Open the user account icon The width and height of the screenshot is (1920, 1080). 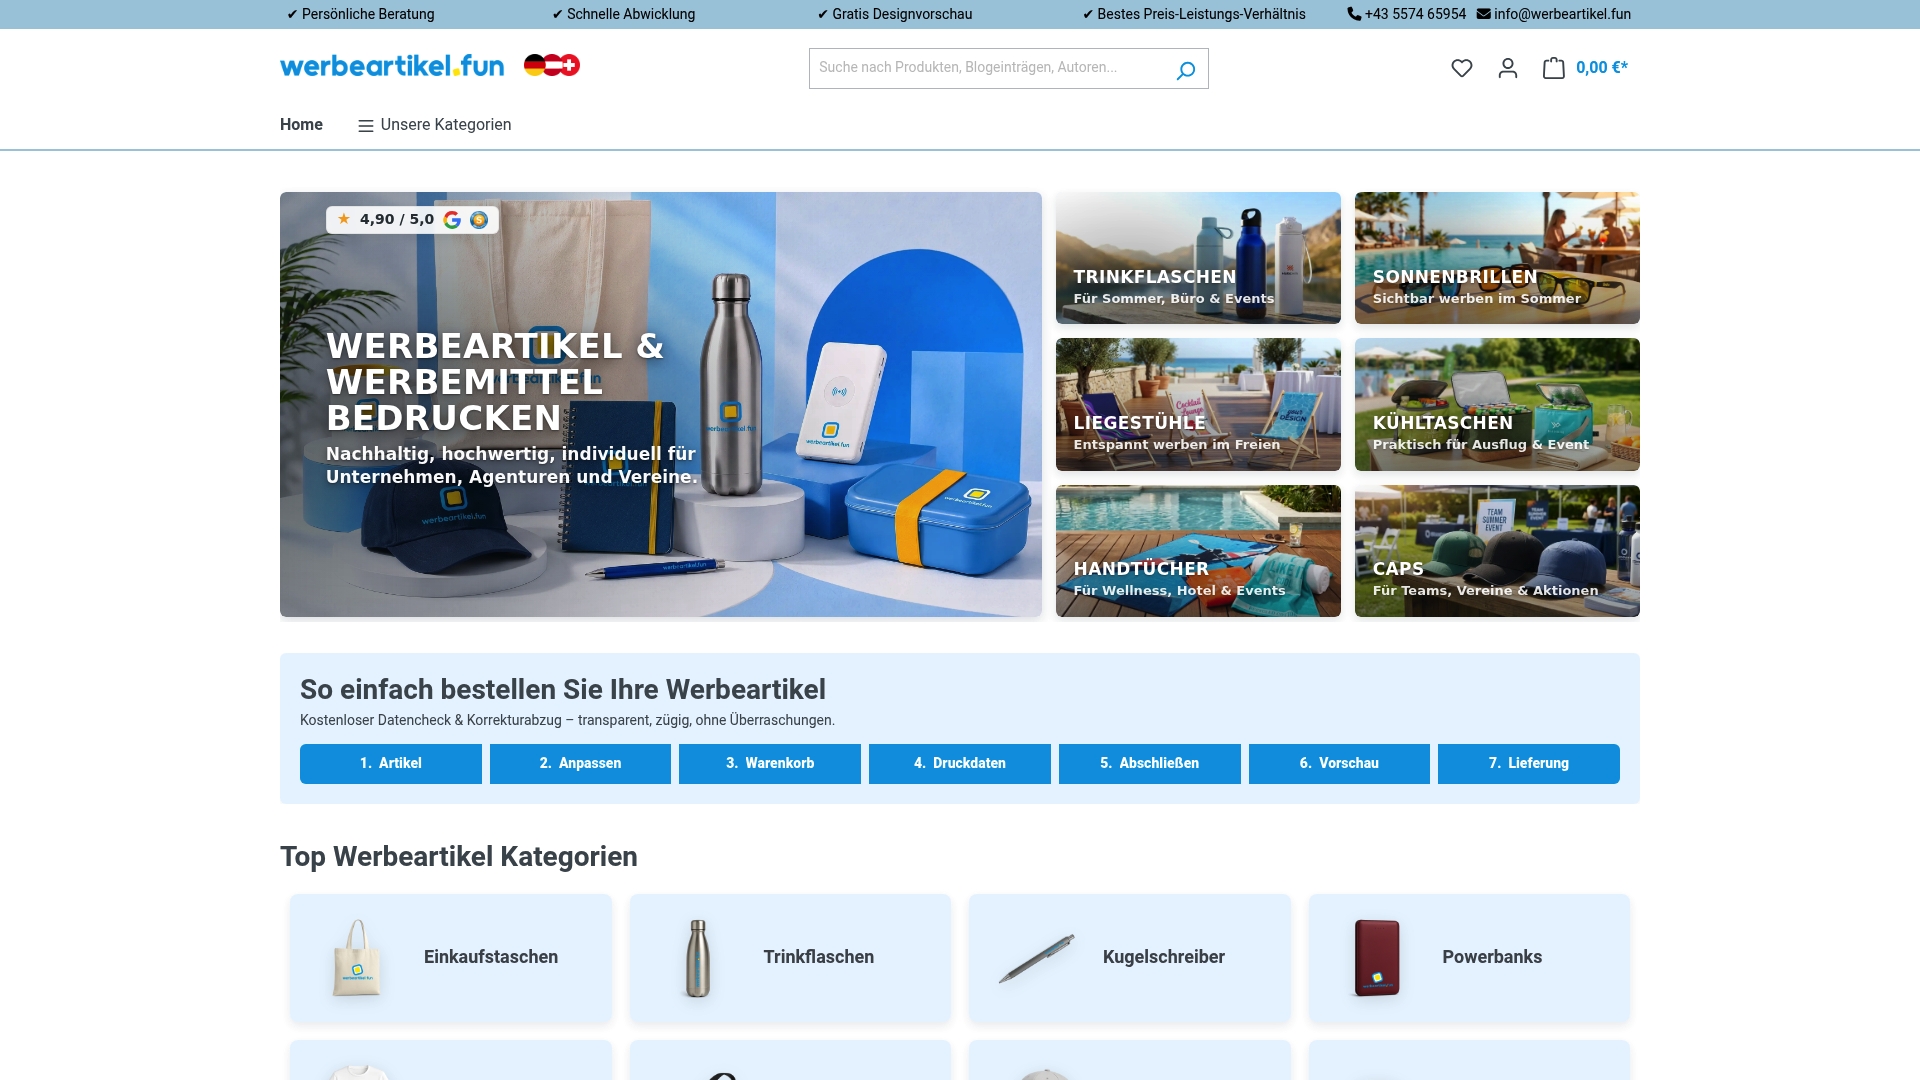(x=1508, y=68)
